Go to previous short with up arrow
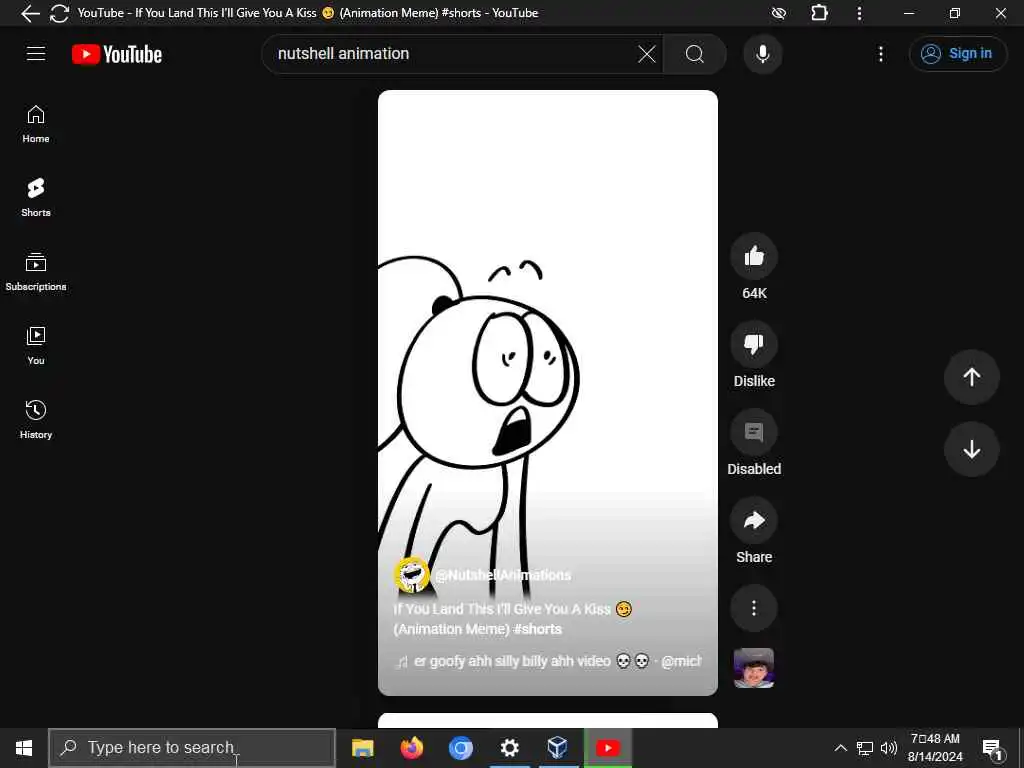 click(972, 377)
